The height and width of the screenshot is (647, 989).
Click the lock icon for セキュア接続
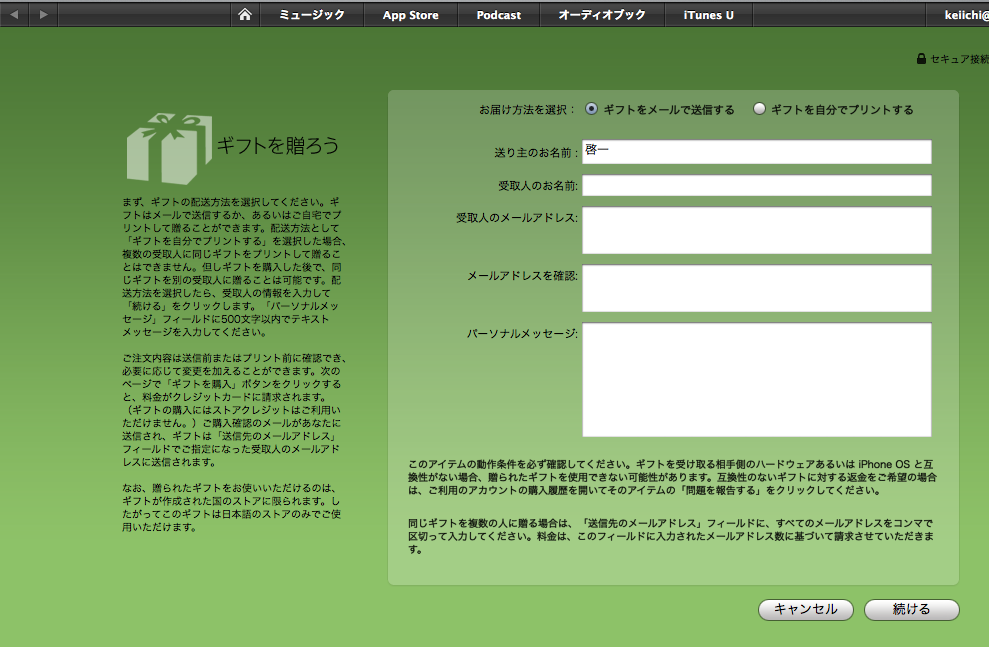pos(921,59)
